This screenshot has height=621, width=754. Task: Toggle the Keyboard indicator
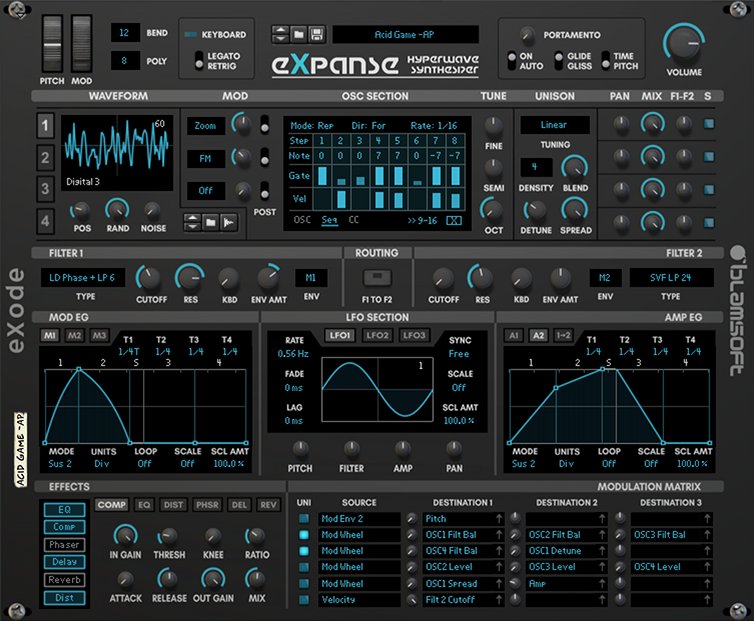coord(191,35)
